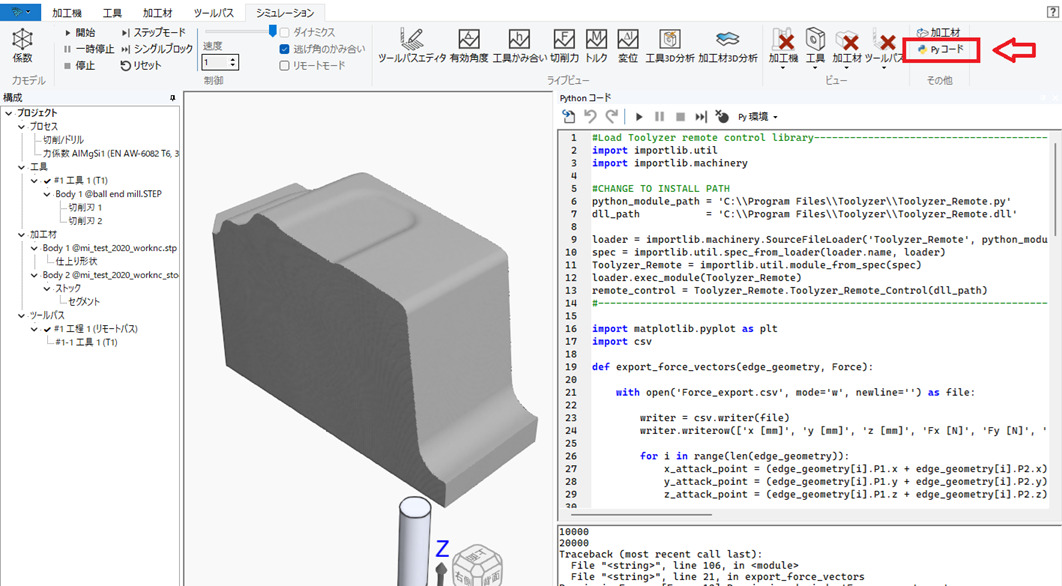The image size is (1062, 586).
Task: Click the Pyコード button
Action: pyautogui.click(x=940, y=49)
